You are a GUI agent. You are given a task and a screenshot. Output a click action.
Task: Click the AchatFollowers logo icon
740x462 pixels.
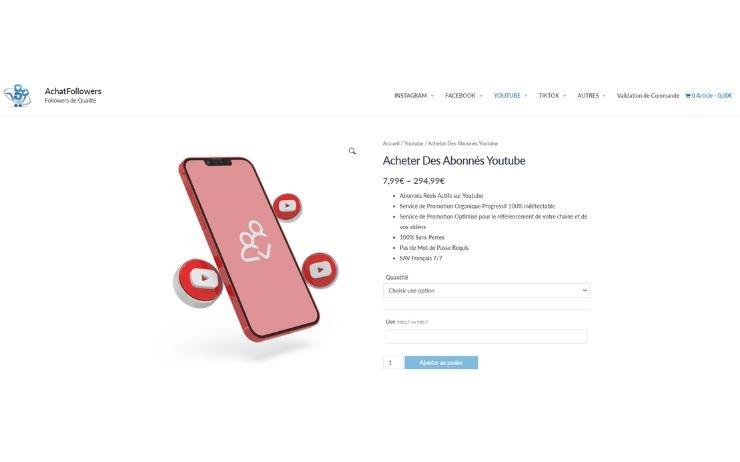(x=17, y=96)
